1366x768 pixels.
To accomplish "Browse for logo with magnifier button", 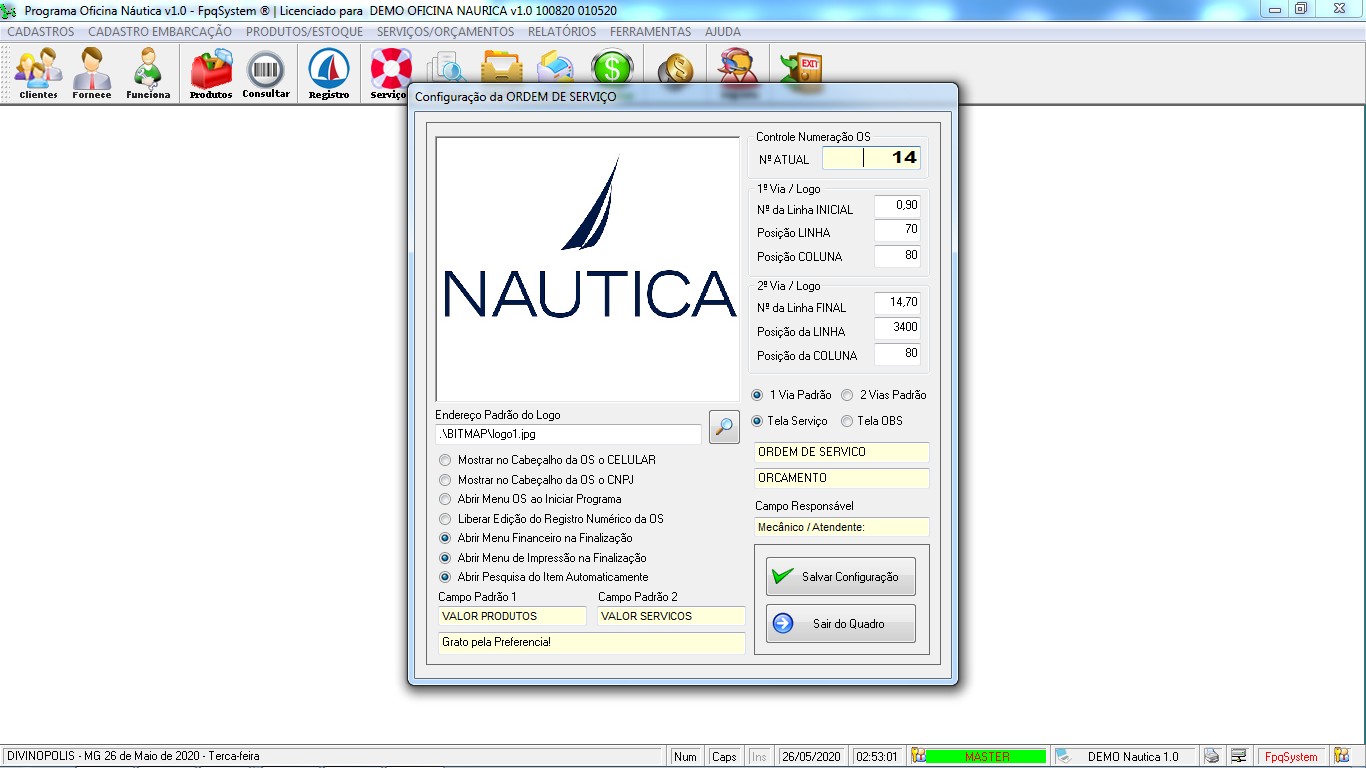I will (724, 427).
